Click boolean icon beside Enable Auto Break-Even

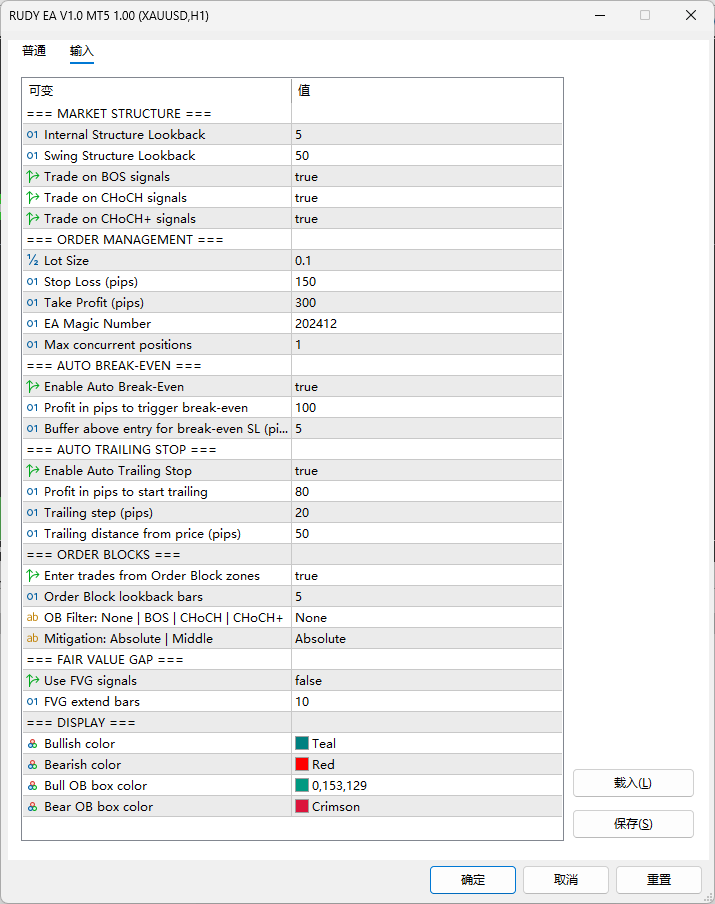point(32,386)
